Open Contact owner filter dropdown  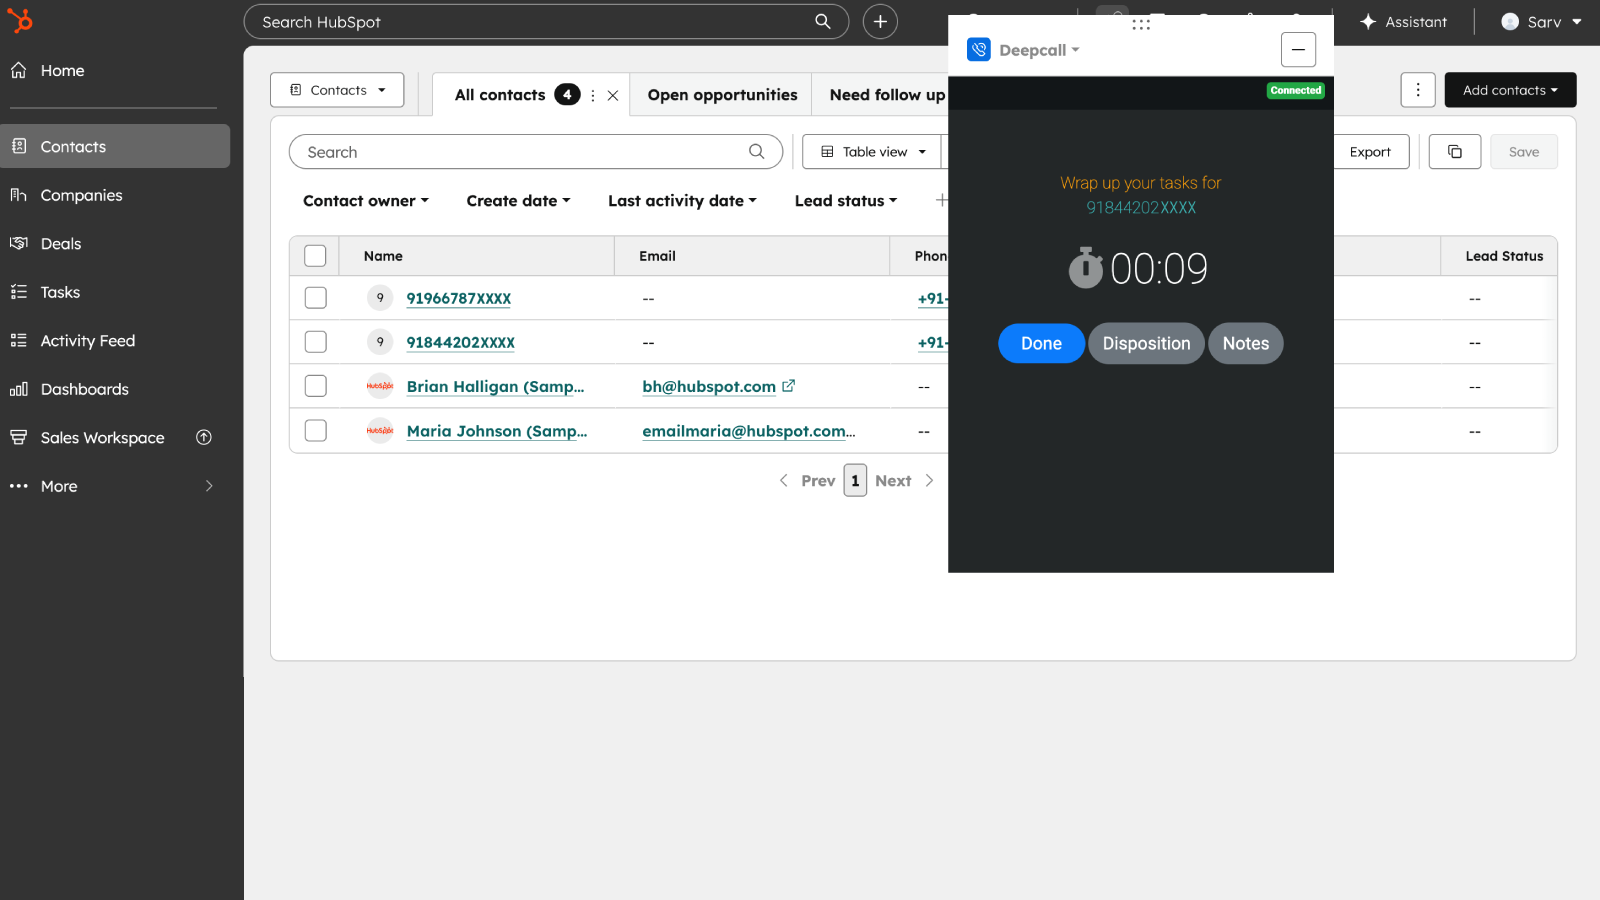pyautogui.click(x=366, y=201)
